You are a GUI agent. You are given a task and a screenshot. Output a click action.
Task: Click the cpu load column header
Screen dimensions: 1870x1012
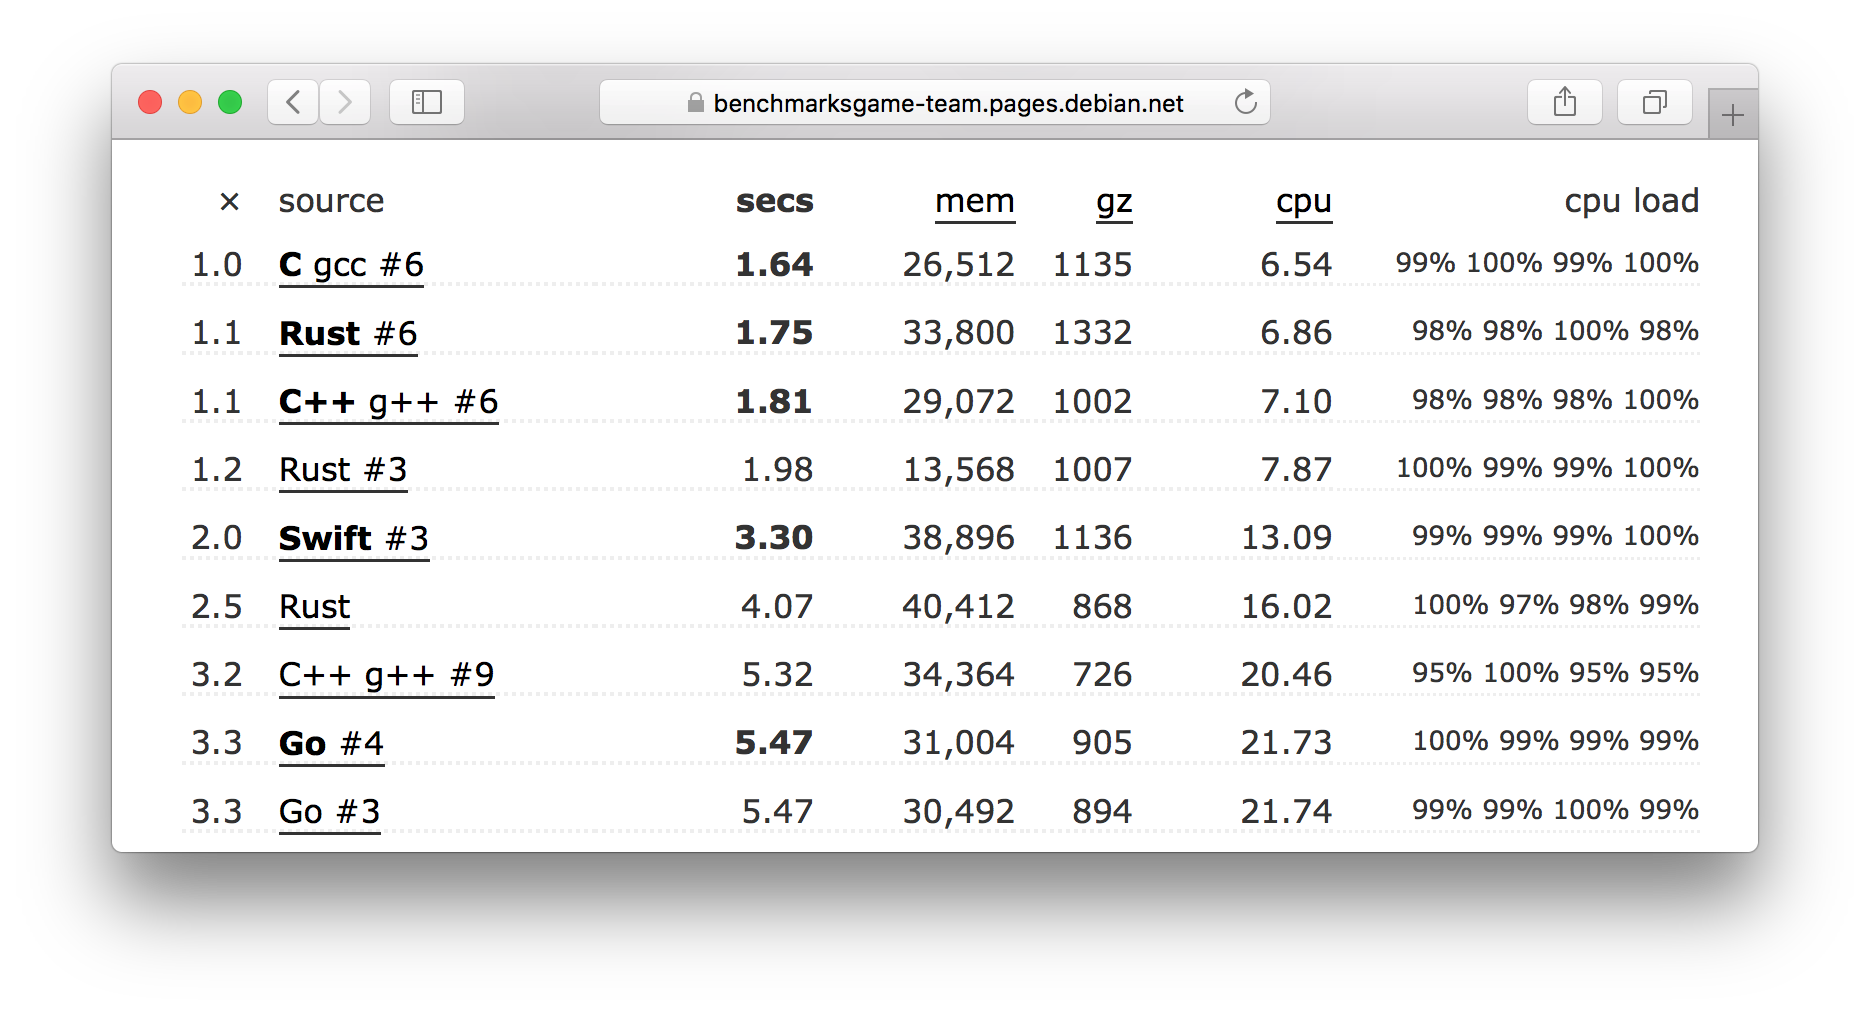tap(1632, 201)
